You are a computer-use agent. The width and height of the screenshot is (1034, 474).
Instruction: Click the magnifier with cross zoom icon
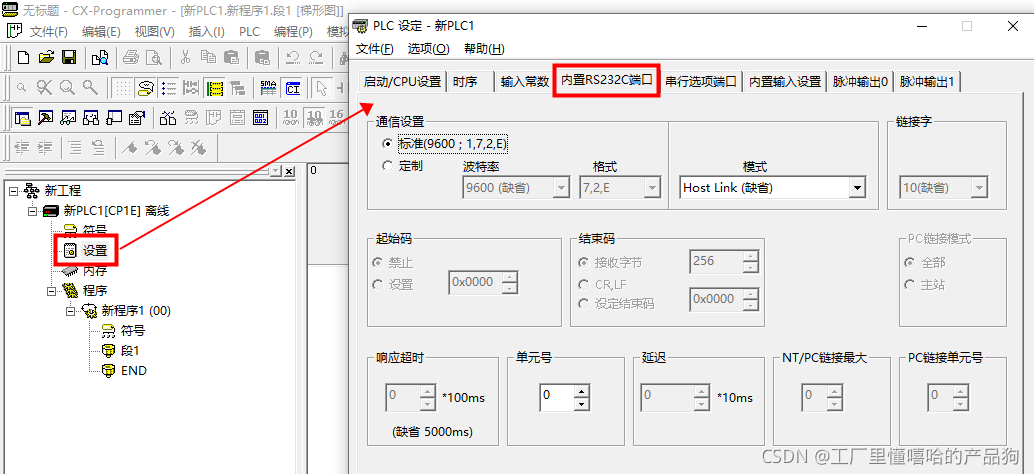click(44, 88)
